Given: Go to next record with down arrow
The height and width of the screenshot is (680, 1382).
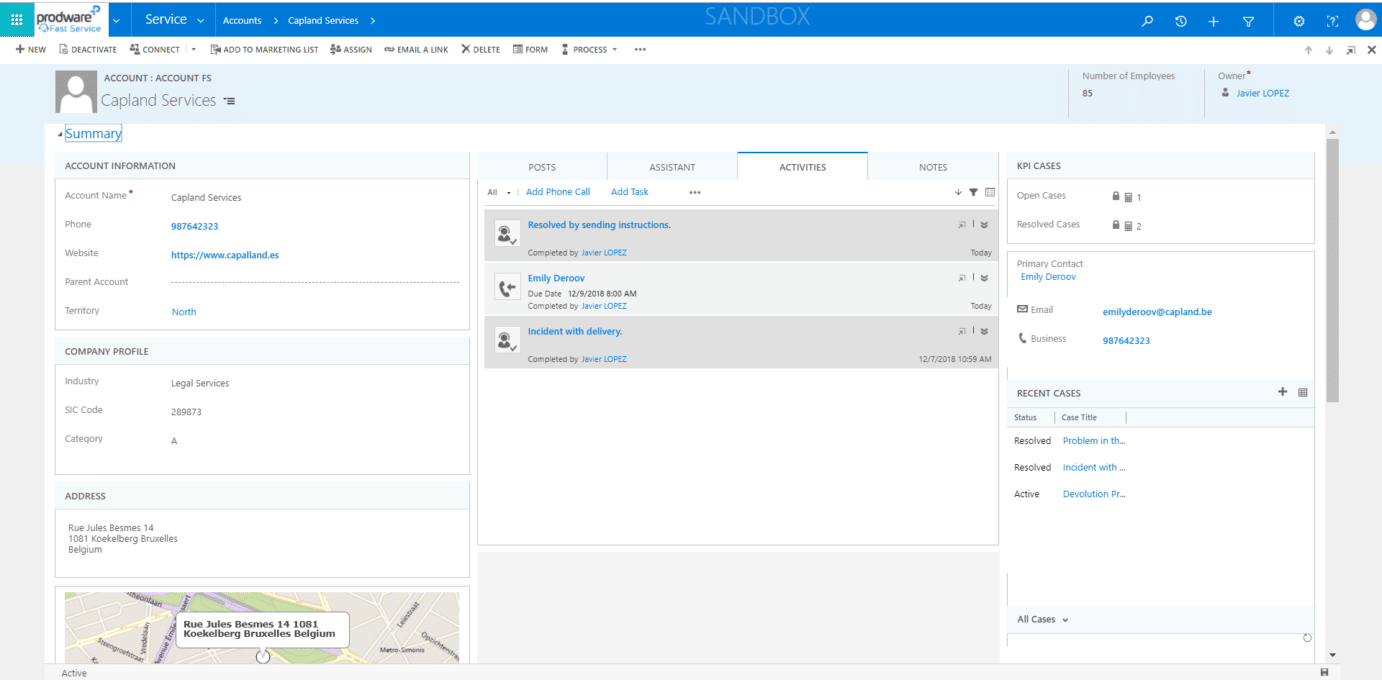Looking at the screenshot, I should coord(1329,50).
